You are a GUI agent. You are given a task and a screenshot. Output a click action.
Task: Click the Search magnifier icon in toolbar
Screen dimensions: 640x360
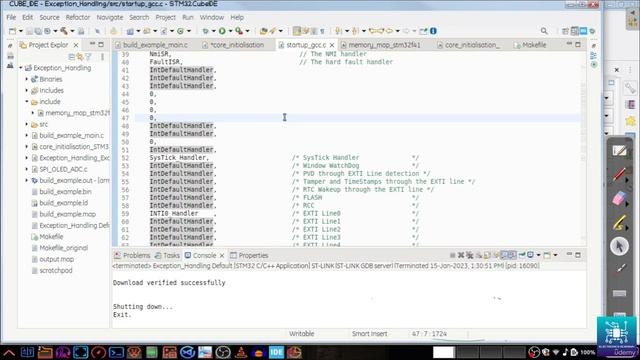tap(544, 31)
